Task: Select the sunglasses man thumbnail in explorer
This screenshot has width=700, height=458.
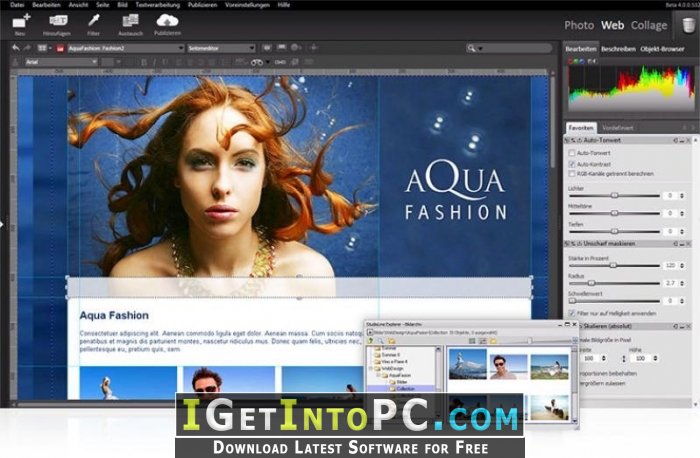Action: (508, 366)
